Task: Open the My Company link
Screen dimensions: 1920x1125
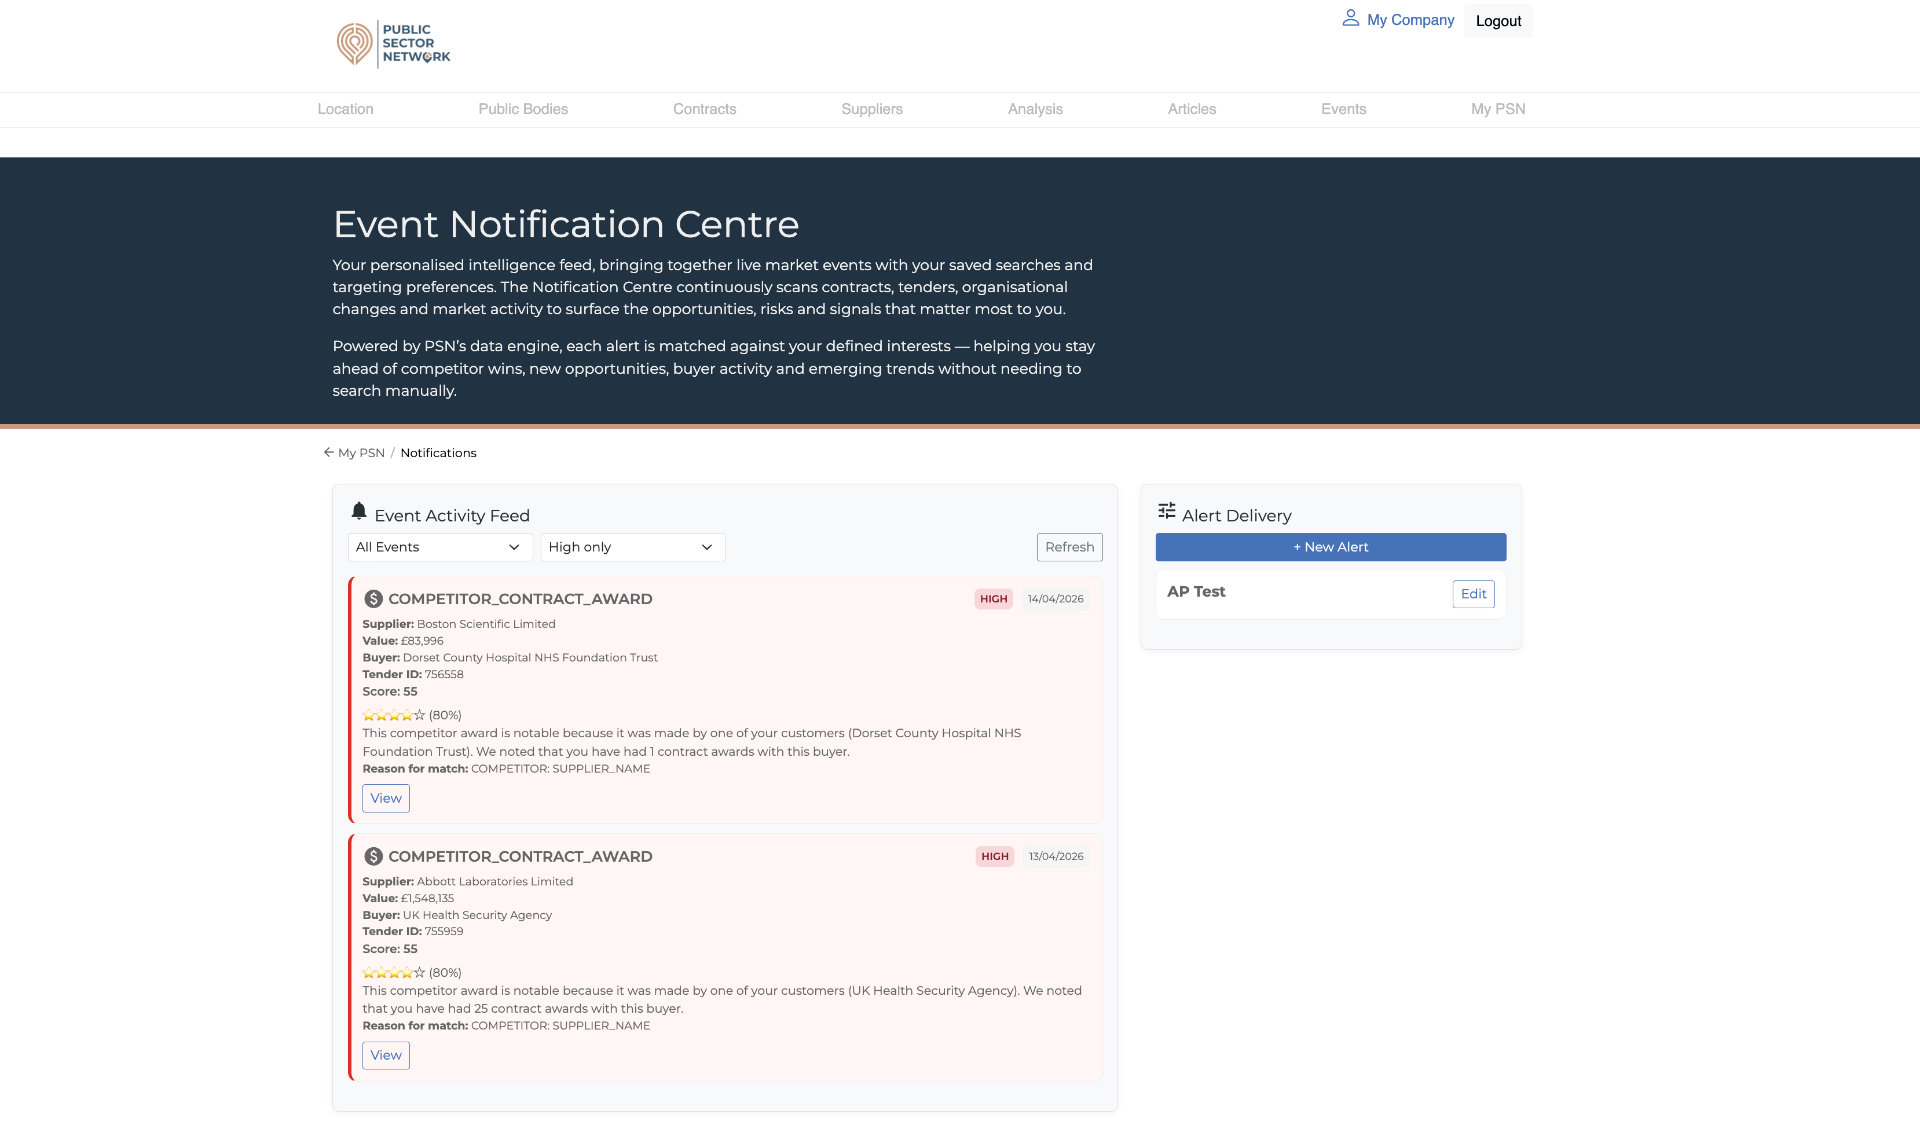Action: point(1410,20)
